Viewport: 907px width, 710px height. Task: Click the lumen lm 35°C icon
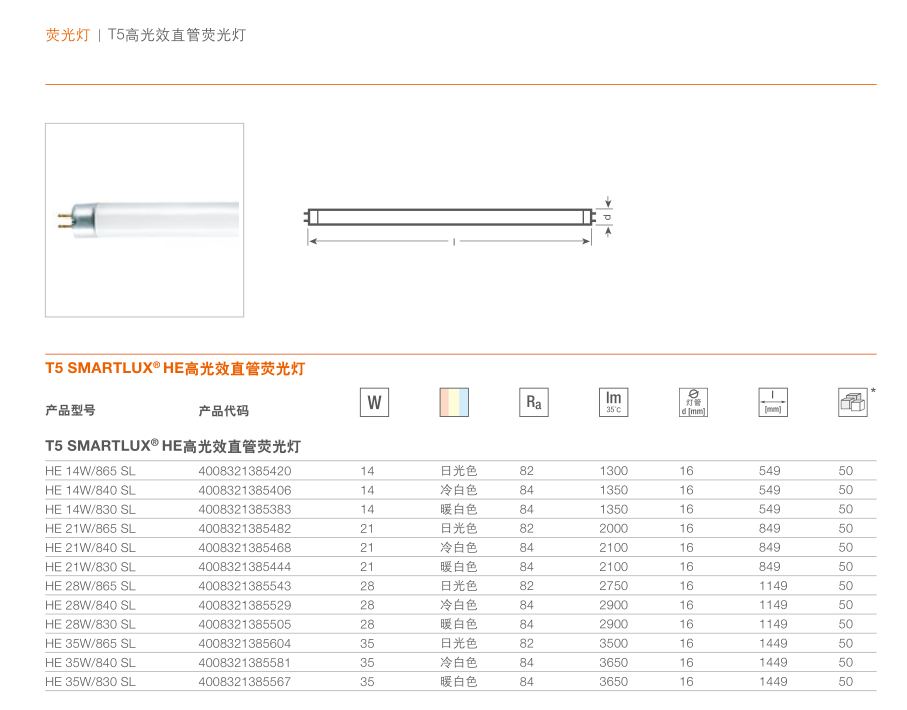(614, 402)
